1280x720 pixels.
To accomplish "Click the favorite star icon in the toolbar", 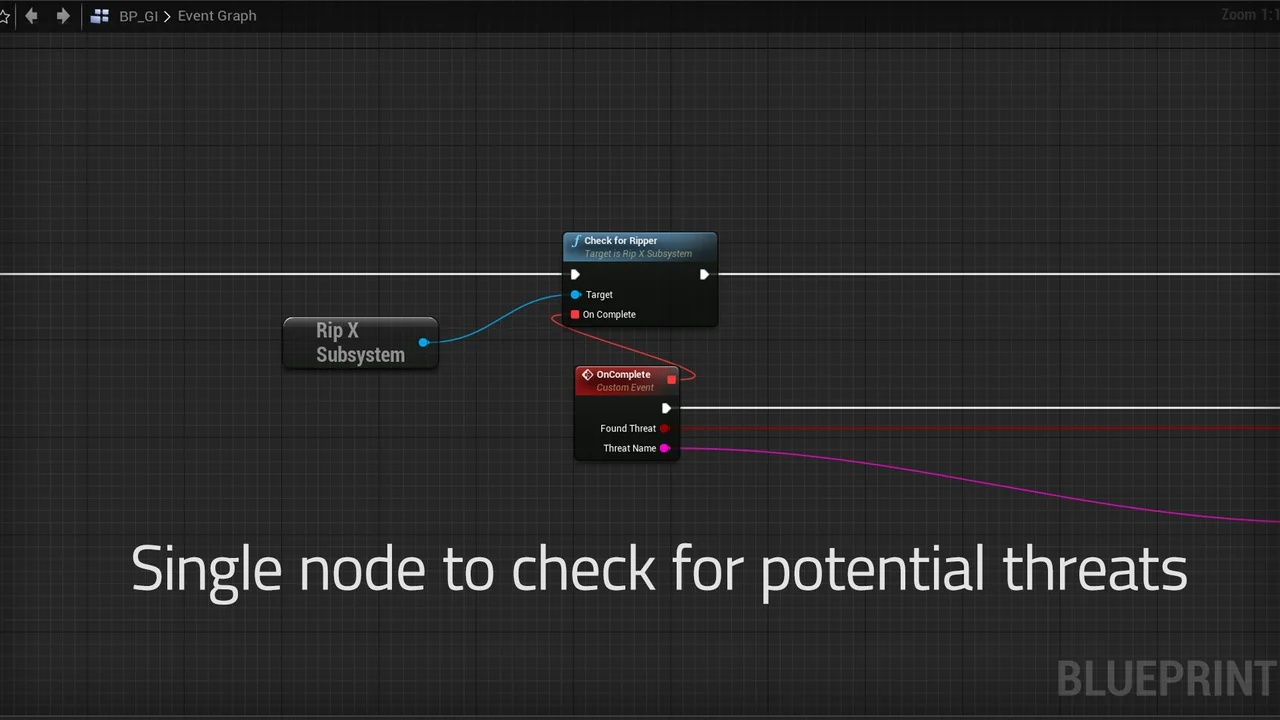I will 6,15.
